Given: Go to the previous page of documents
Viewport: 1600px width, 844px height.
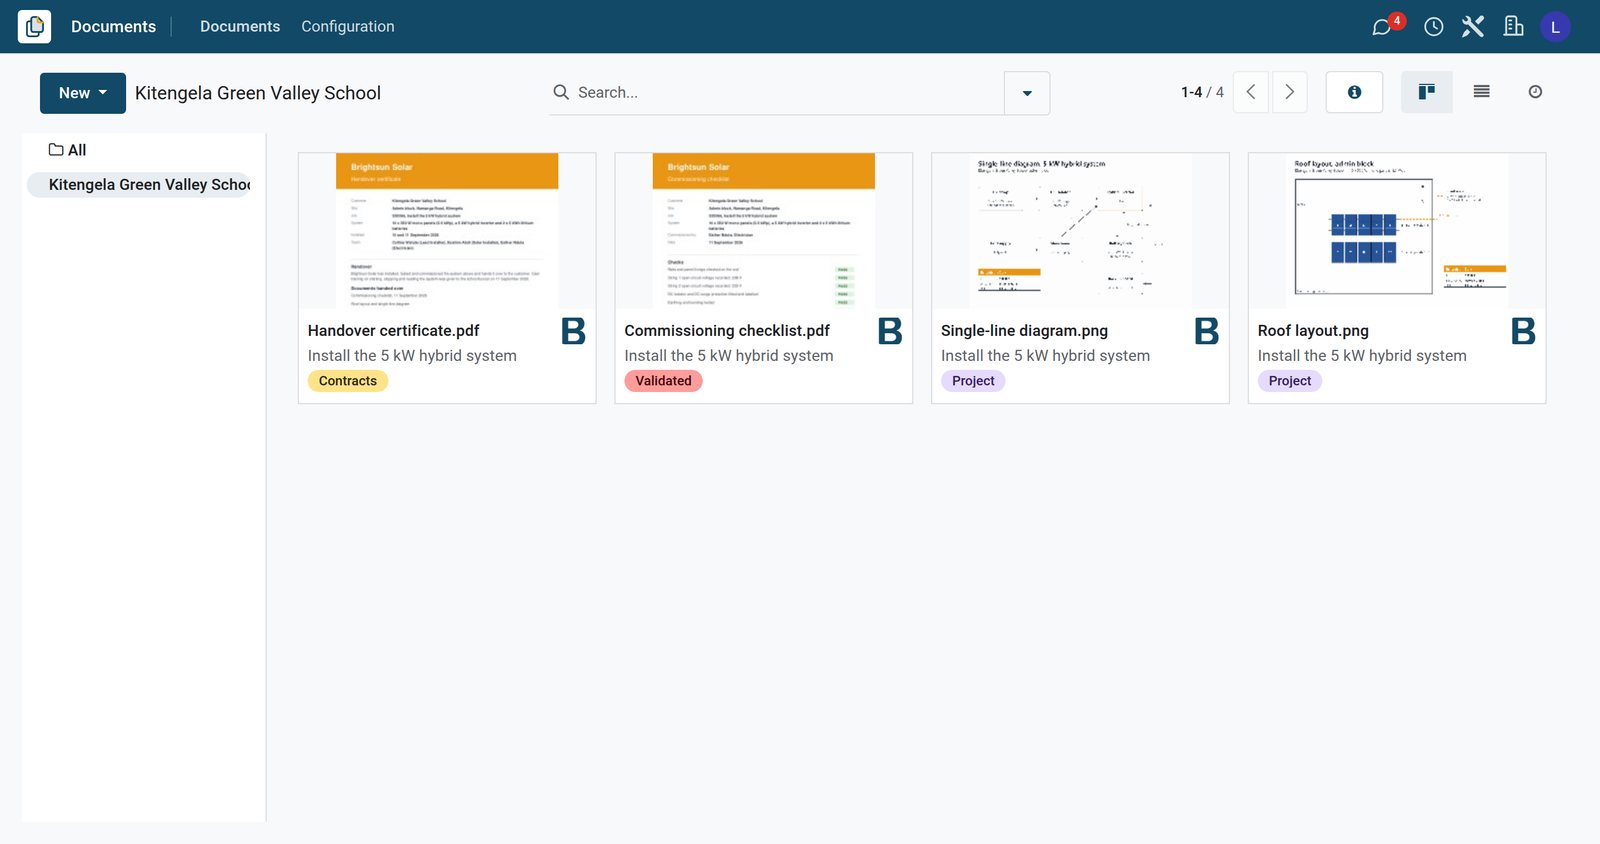Looking at the screenshot, I should (1251, 92).
